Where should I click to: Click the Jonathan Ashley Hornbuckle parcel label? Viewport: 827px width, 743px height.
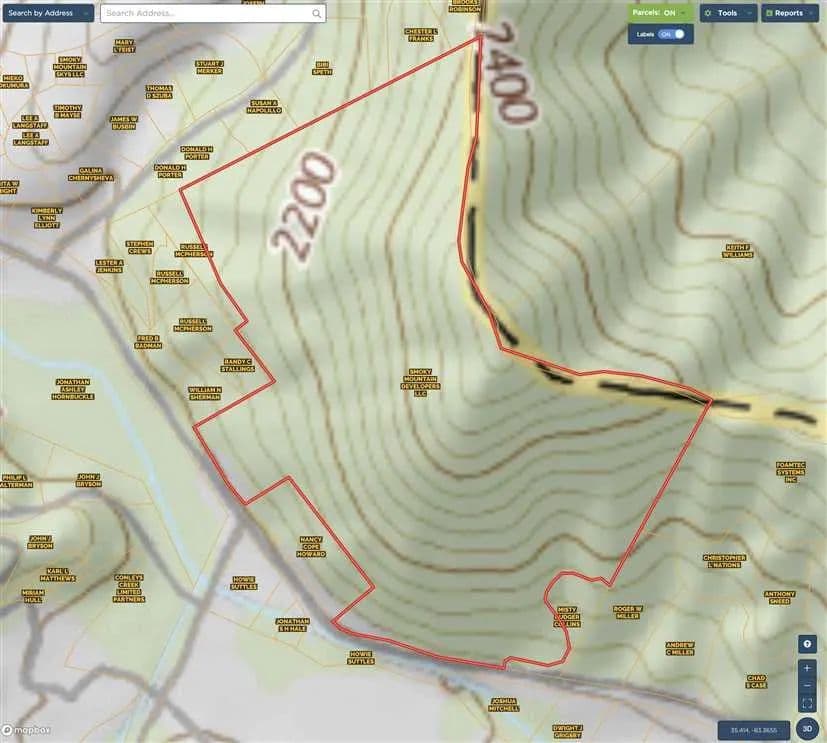point(73,389)
